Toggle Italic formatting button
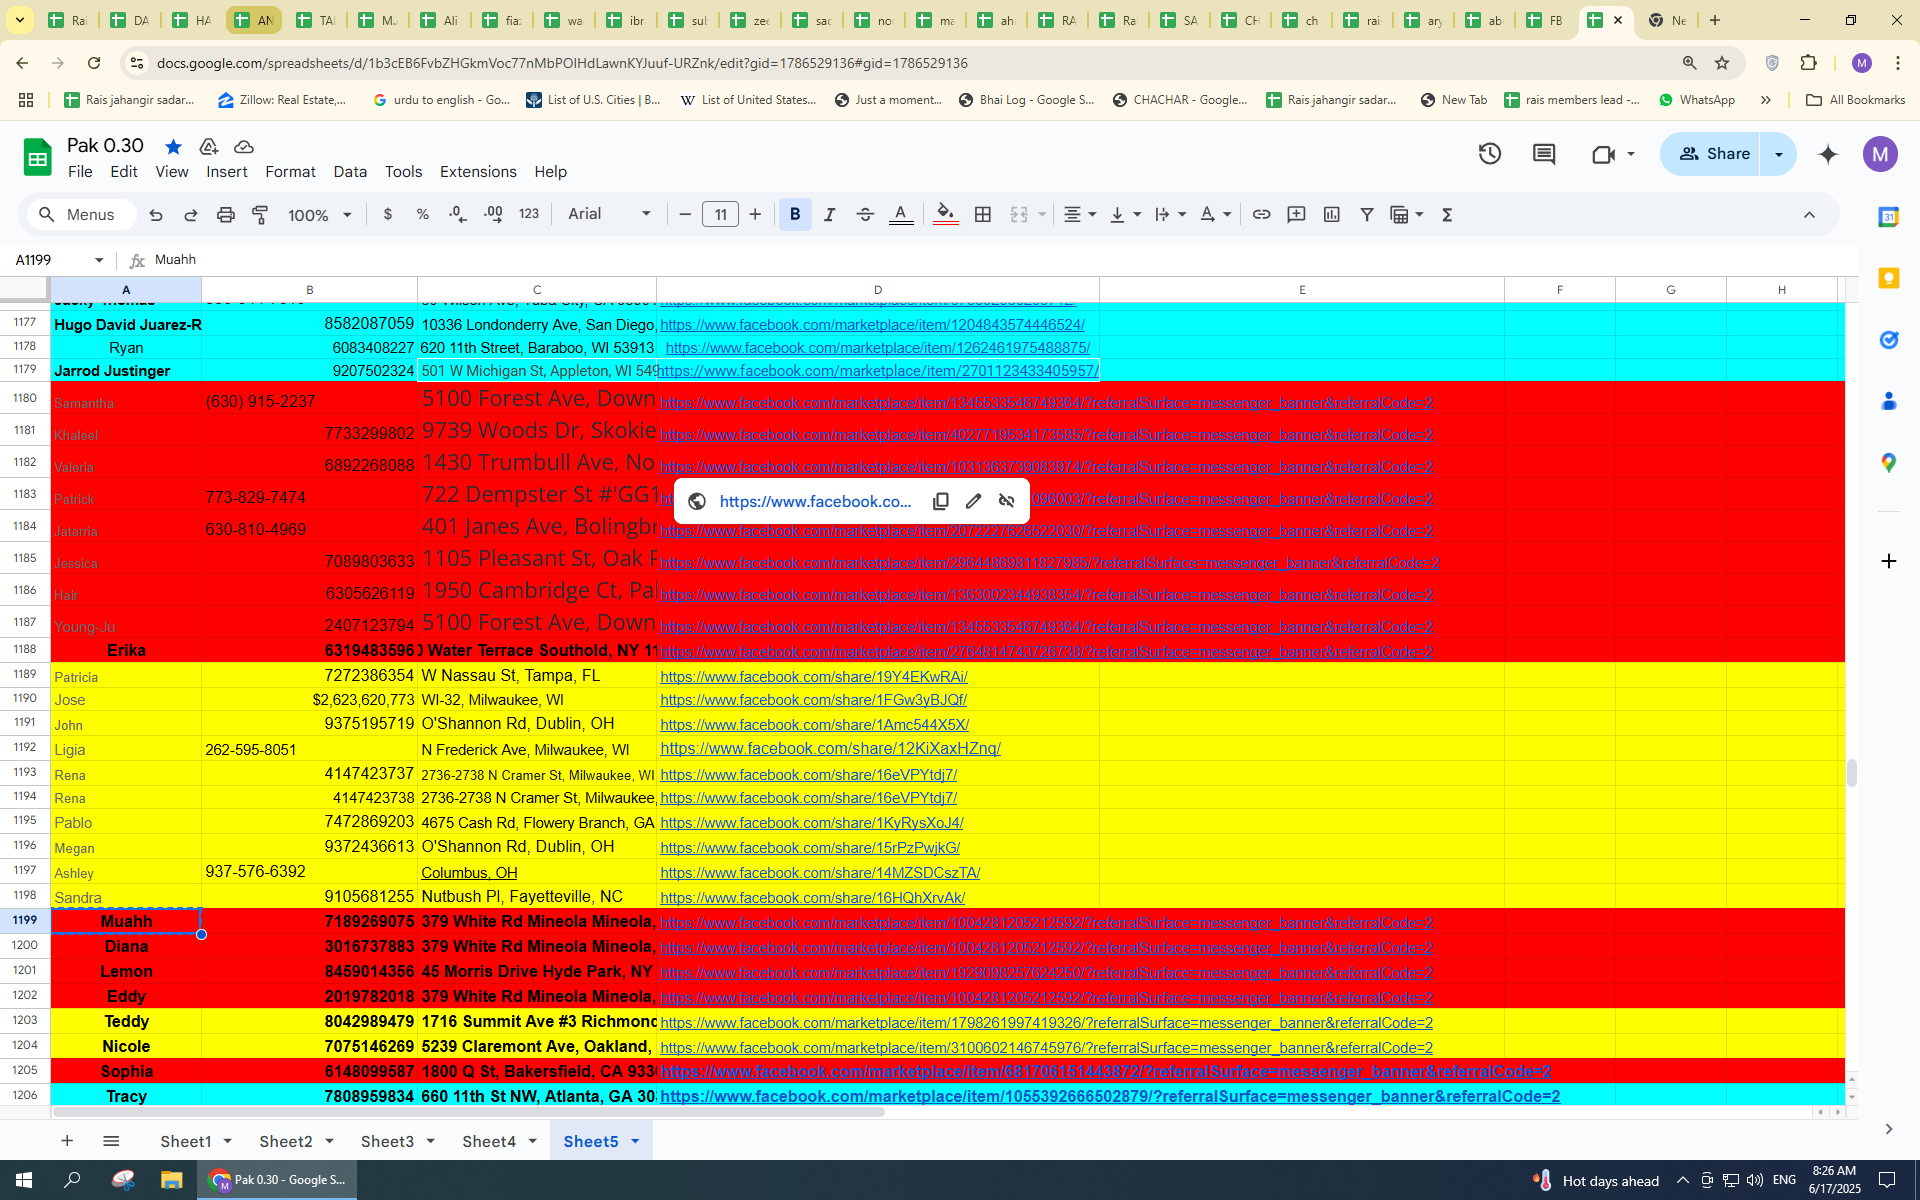 click(829, 215)
